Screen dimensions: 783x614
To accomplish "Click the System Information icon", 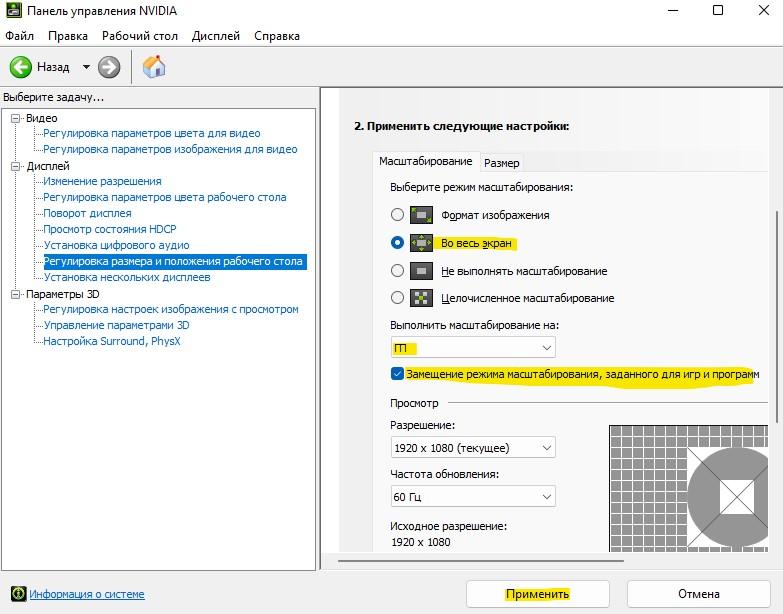I will pyautogui.click(x=18, y=594).
